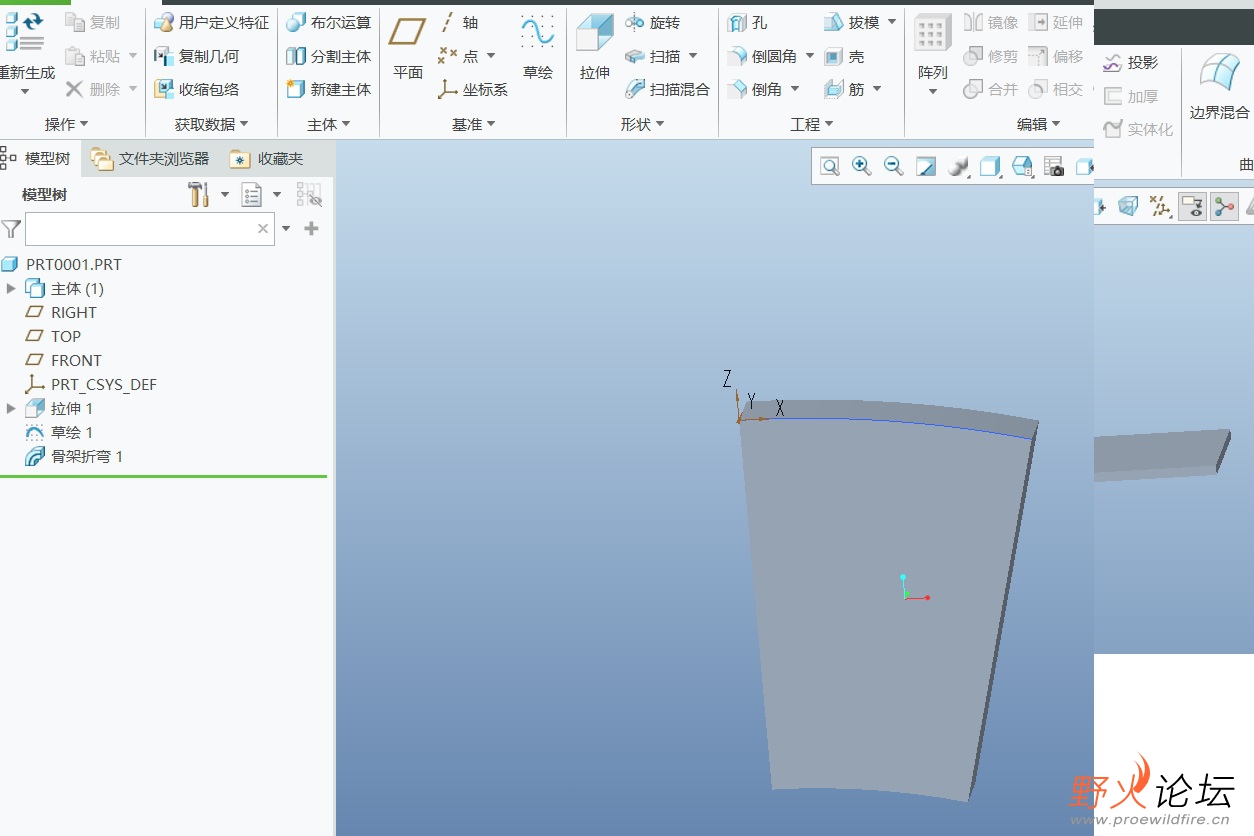The height and width of the screenshot is (836, 1254).
Task: Select FRONT datum plane in tree
Action: coord(63,361)
